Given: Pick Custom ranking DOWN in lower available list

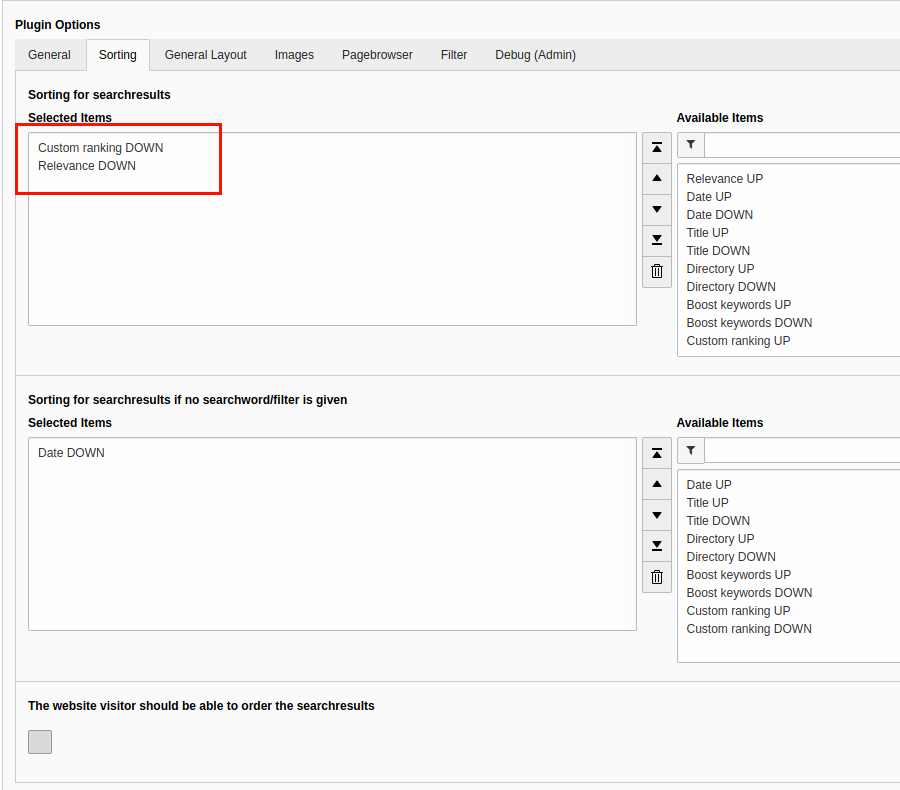Looking at the screenshot, I should [x=748, y=629].
